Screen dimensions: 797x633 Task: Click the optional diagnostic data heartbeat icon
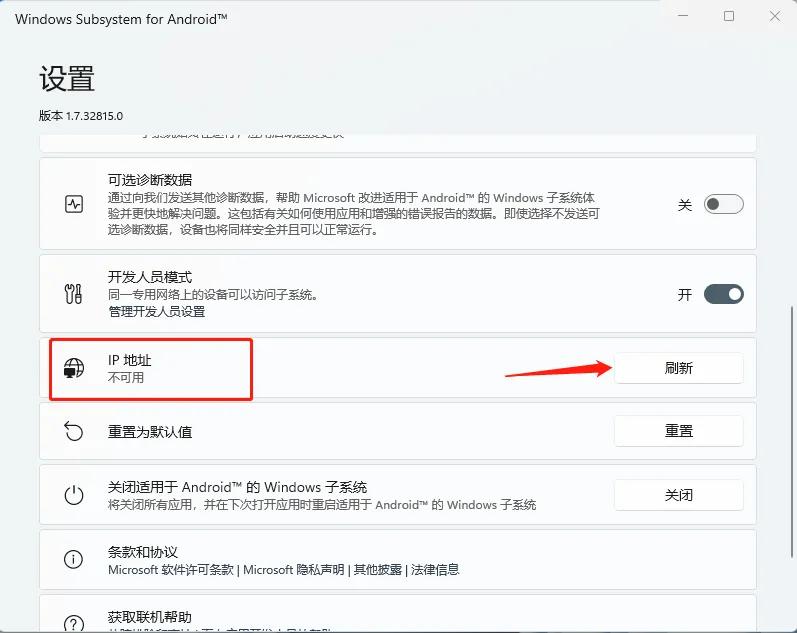pos(74,204)
